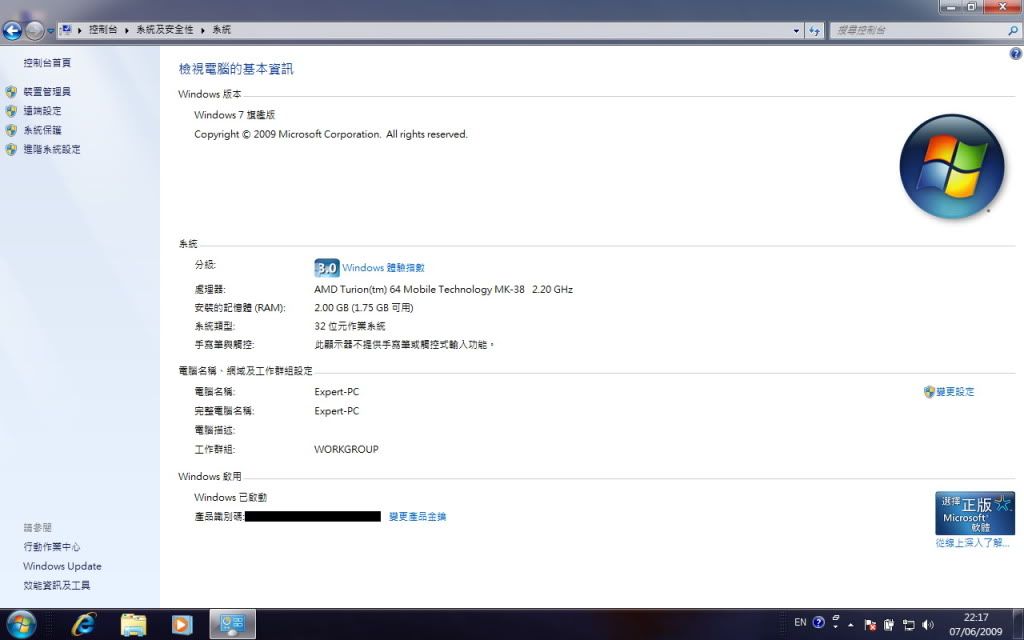Image resolution: width=1024 pixels, height=640 pixels.
Task: Click the language bar help icon
Action: 818,622
